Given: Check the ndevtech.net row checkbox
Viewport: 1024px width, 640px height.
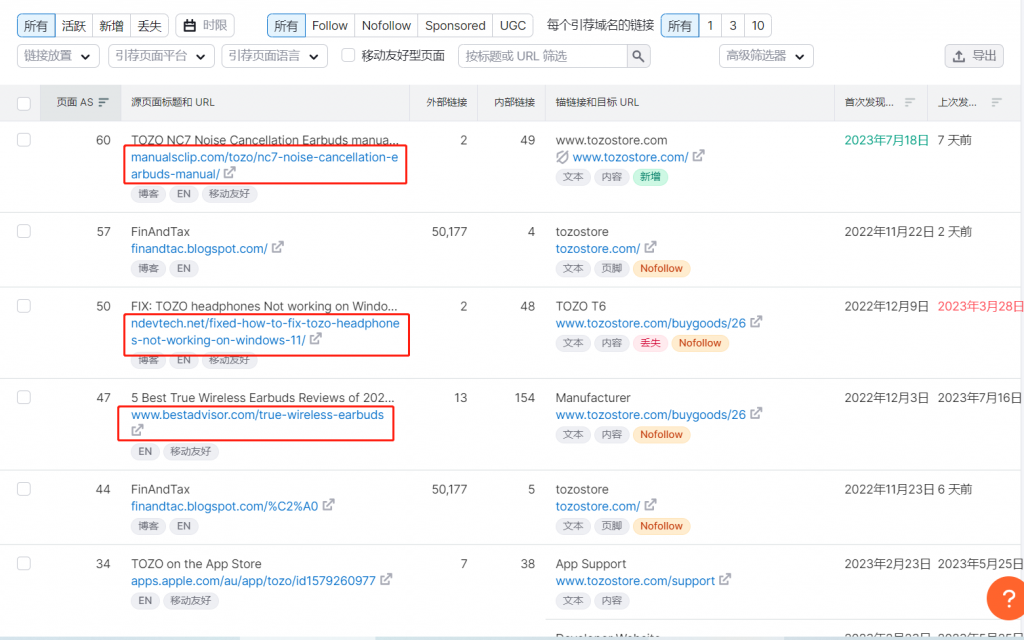Looking at the screenshot, I should click(24, 306).
